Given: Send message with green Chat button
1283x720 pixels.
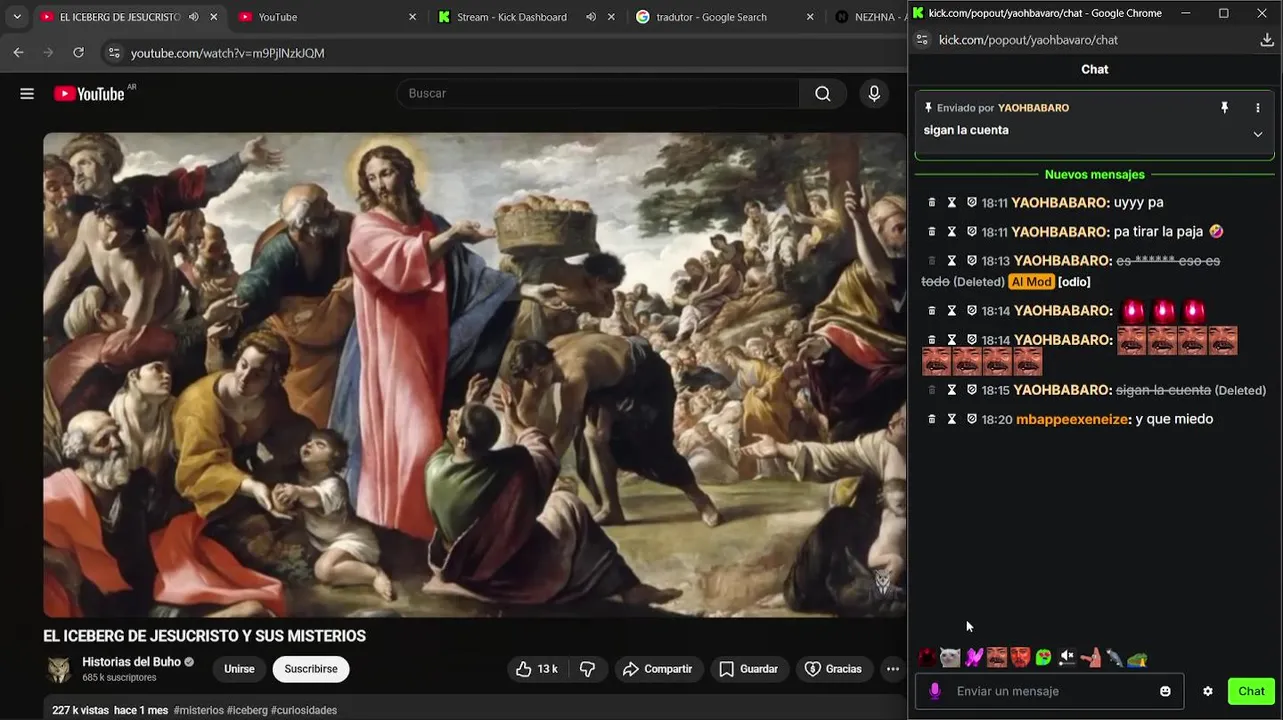Looking at the screenshot, I should click(x=1251, y=691).
